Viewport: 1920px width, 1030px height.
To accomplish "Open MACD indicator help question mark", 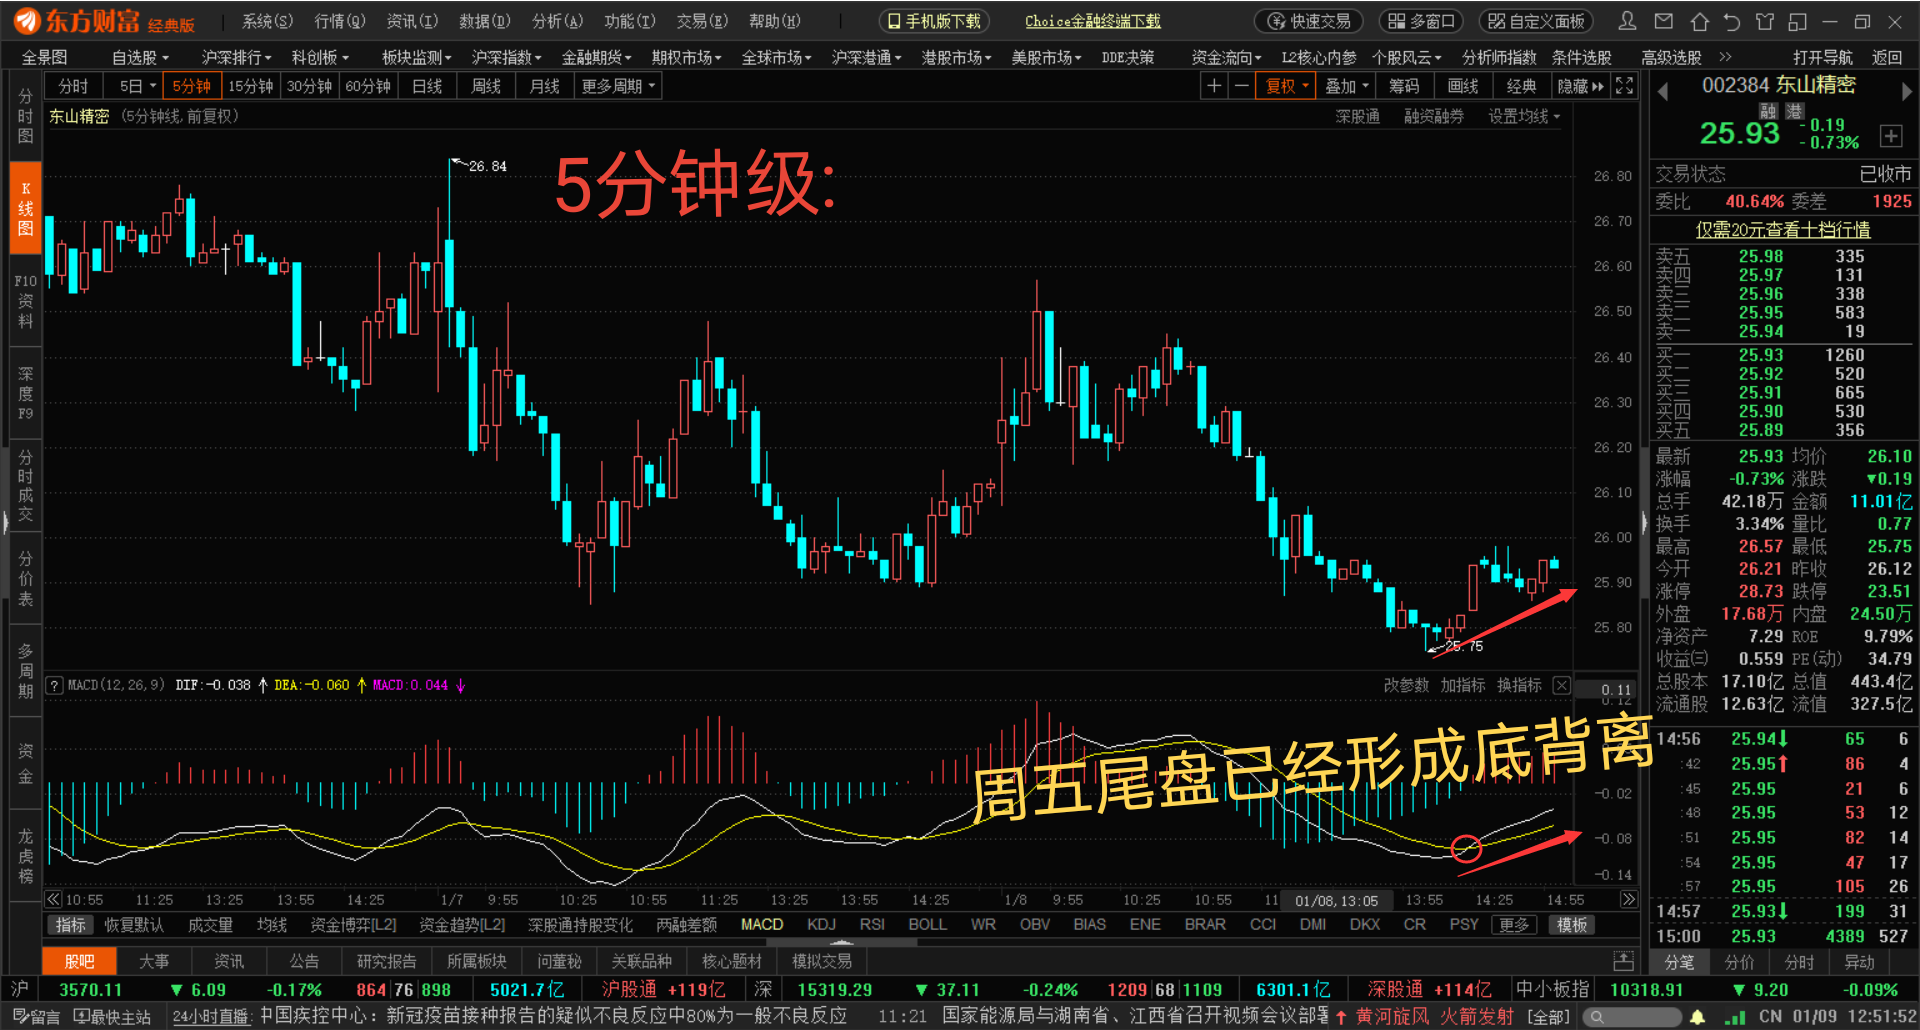I will pos(55,685).
